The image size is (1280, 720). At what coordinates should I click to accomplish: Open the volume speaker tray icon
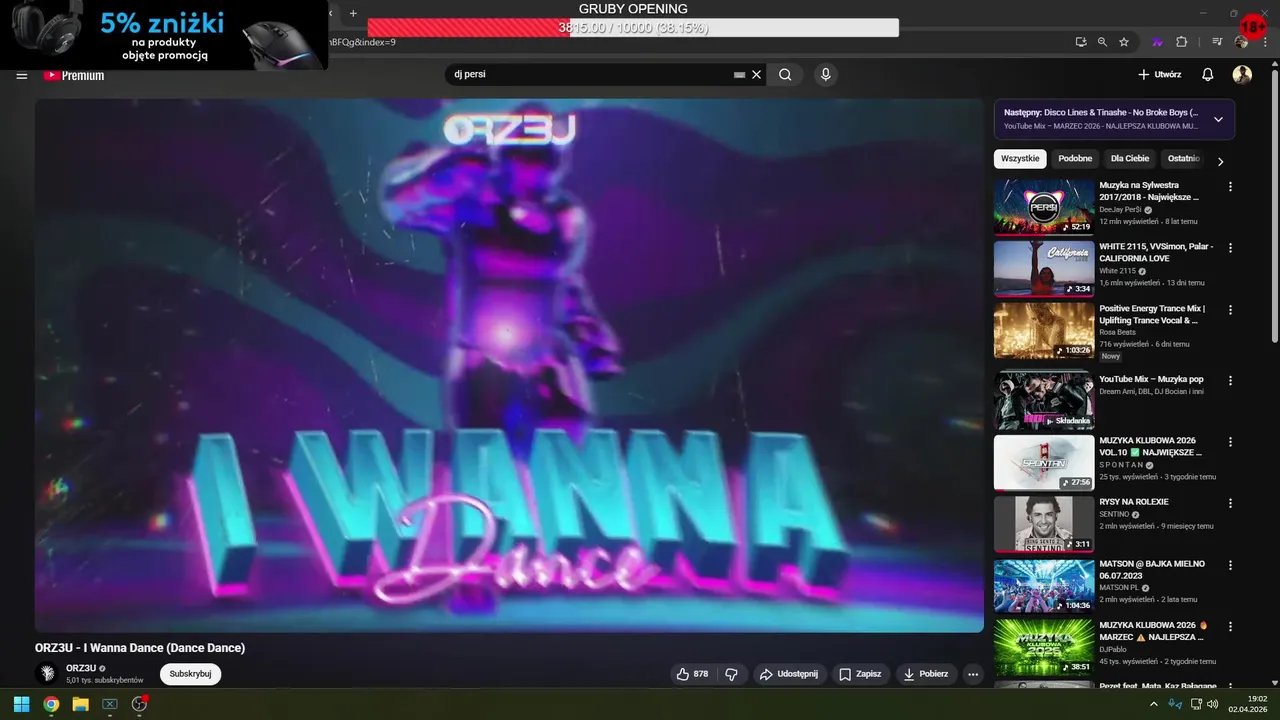coord(1212,704)
